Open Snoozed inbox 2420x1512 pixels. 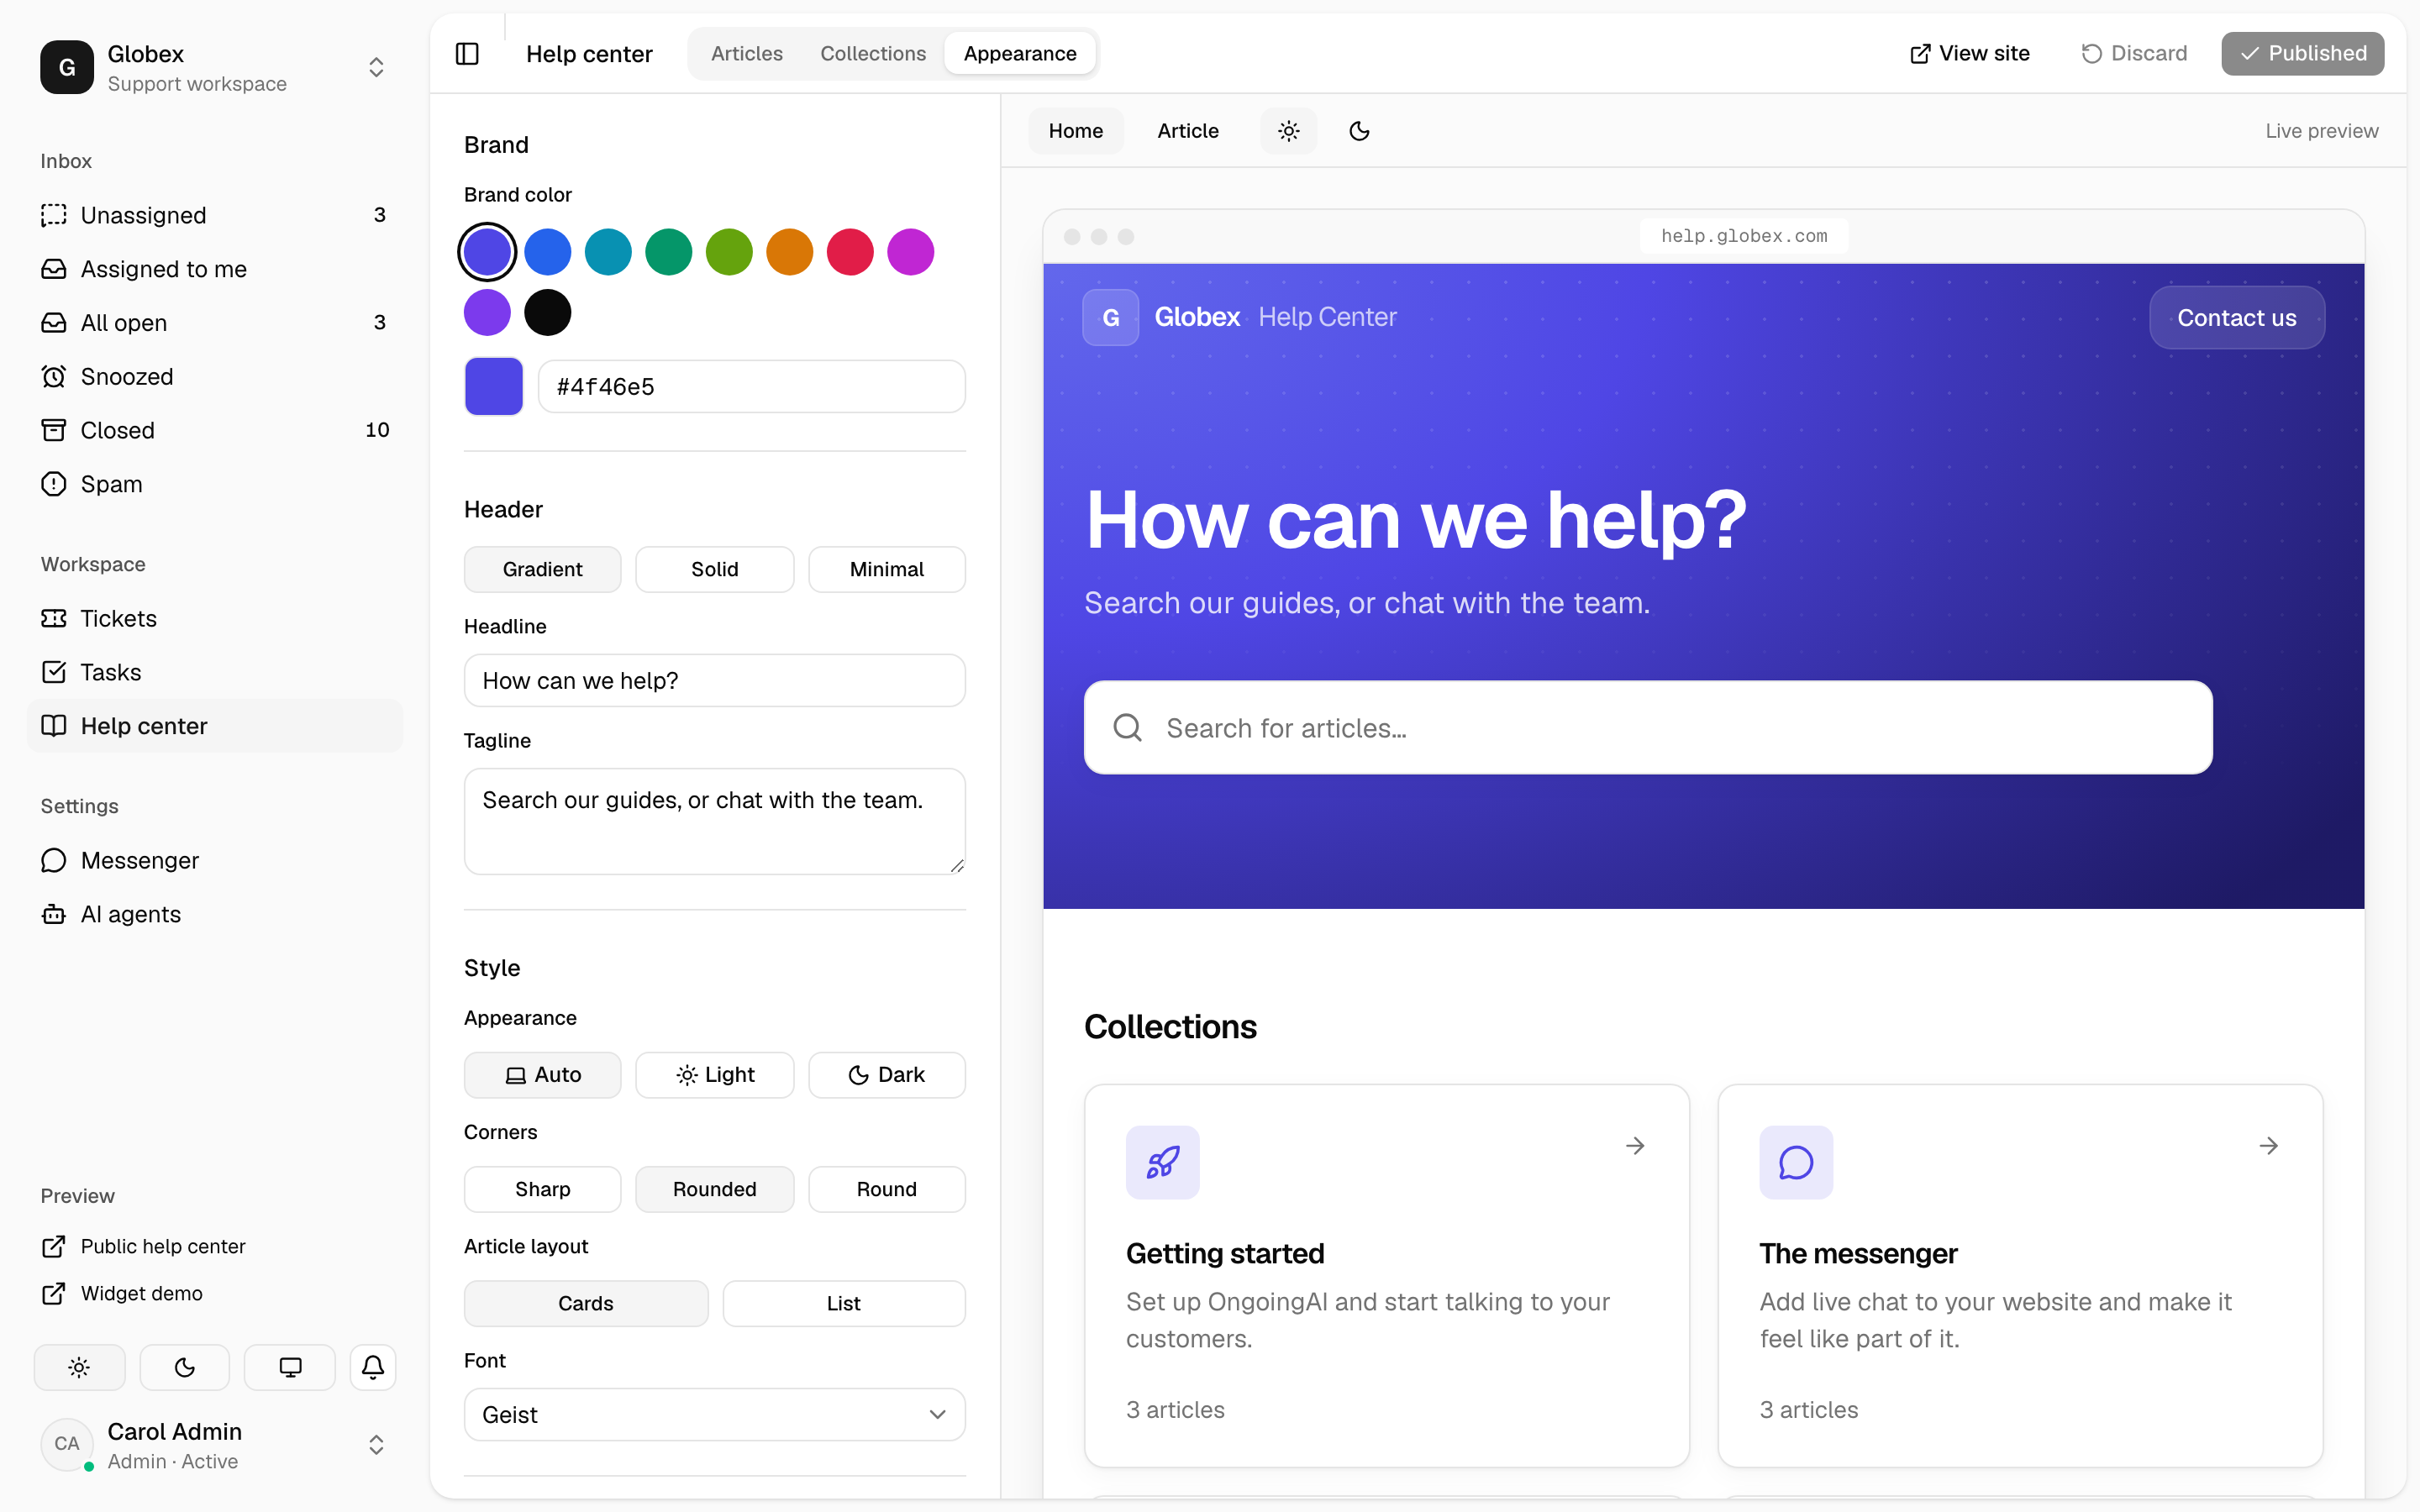pos(215,376)
